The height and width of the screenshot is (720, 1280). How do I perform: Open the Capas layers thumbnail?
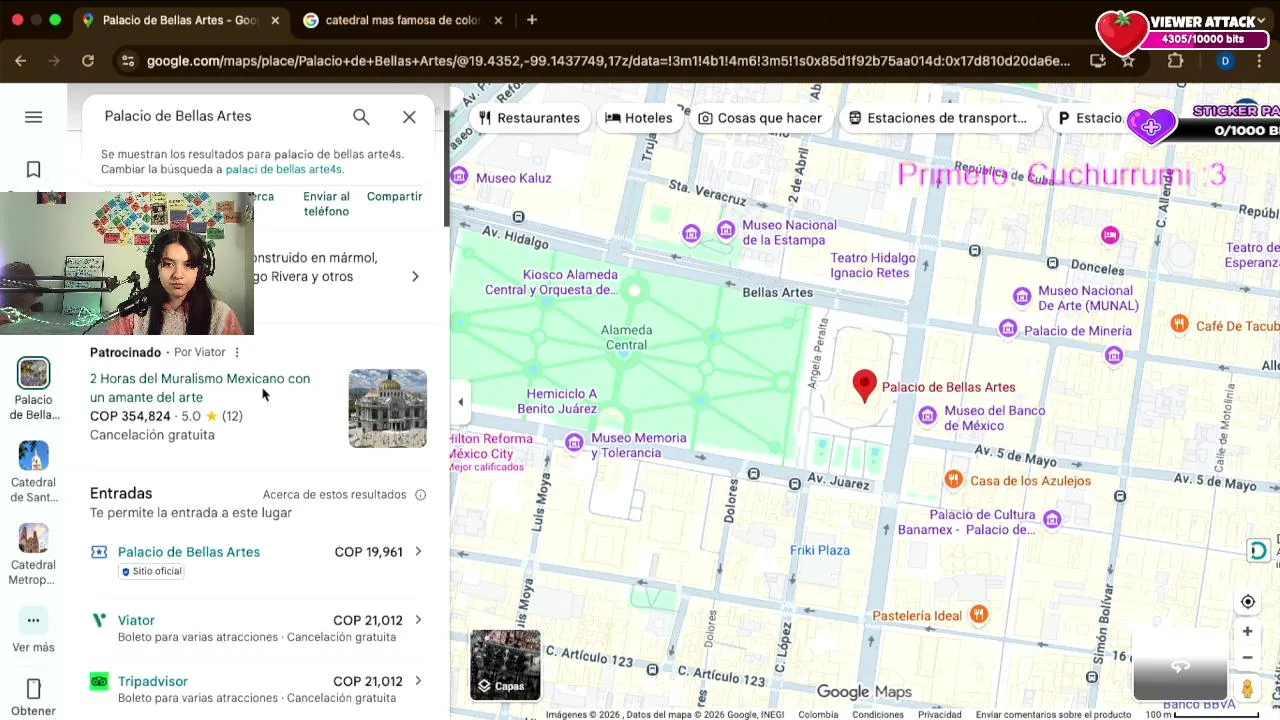pyautogui.click(x=505, y=665)
